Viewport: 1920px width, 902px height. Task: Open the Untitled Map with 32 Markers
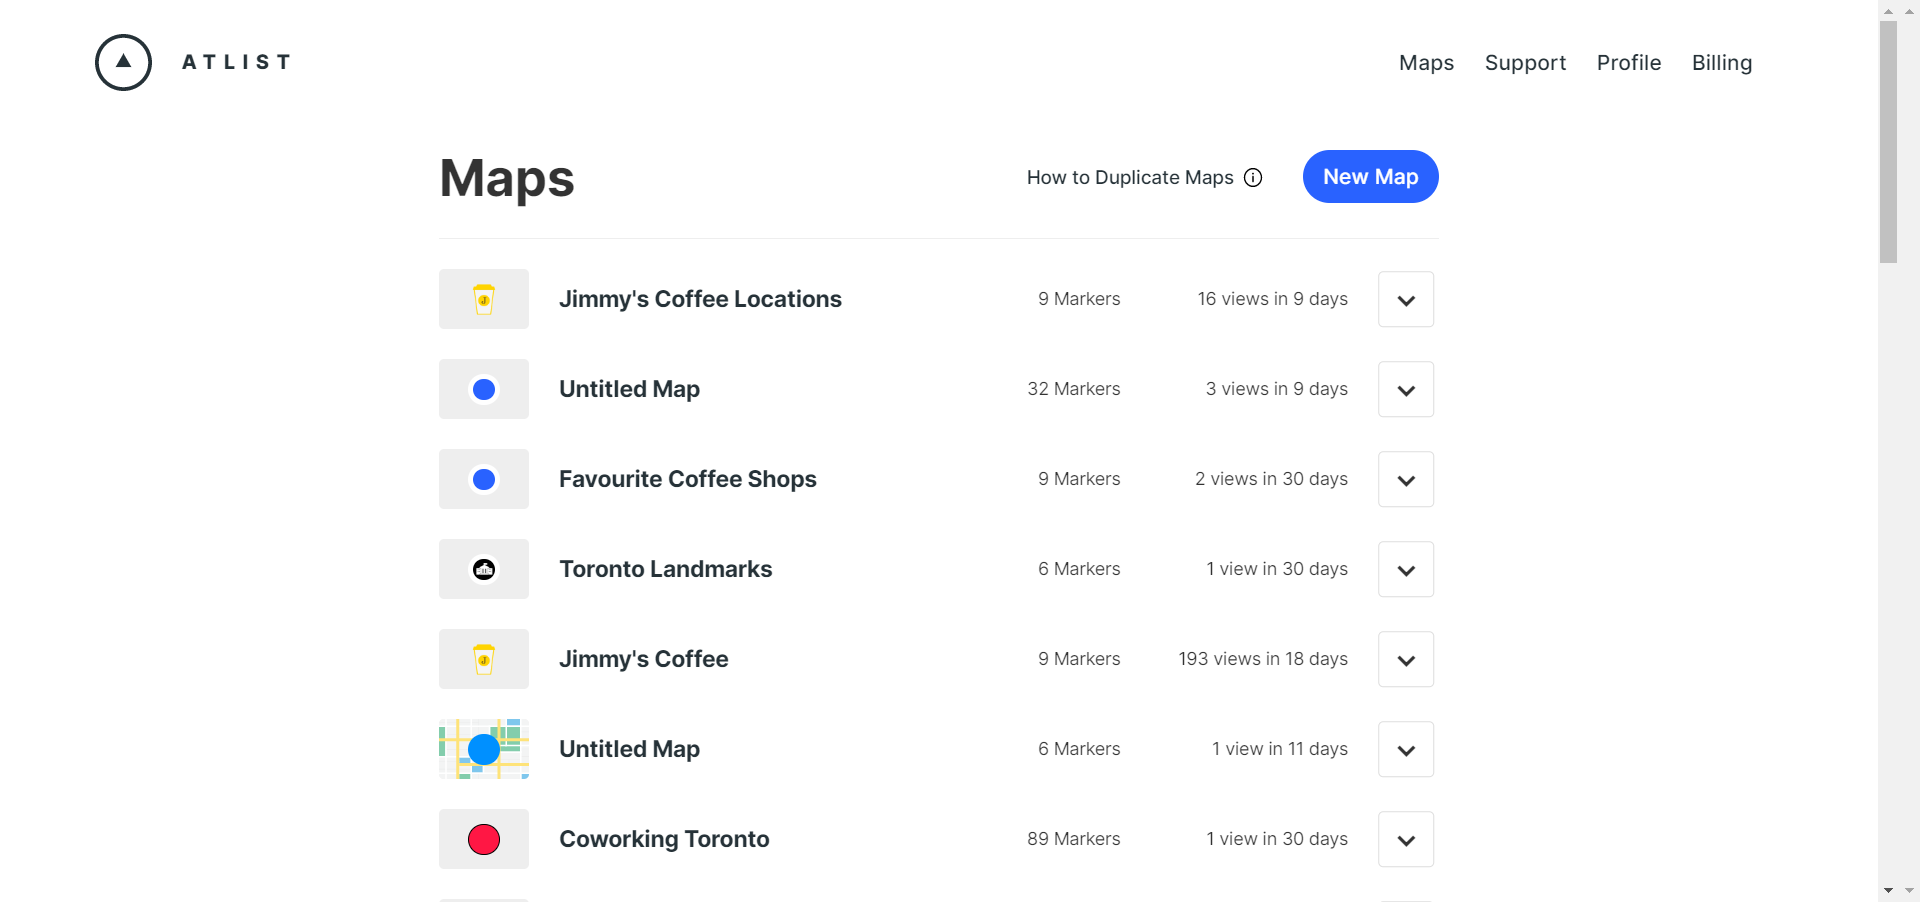tap(629, 389)
